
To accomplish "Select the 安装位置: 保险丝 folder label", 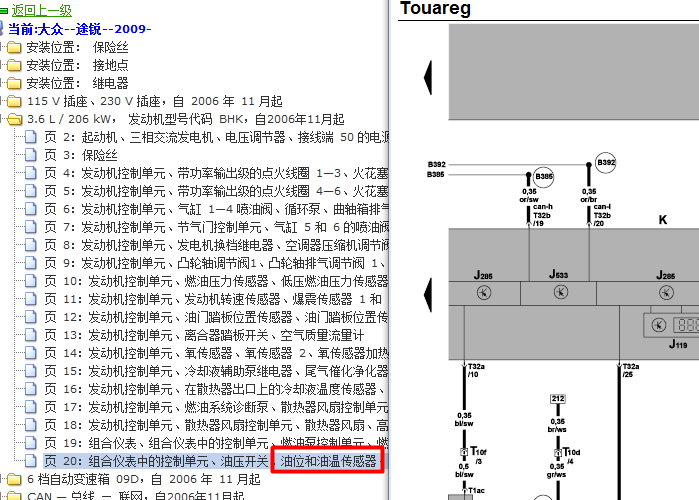I will point(78,47).
